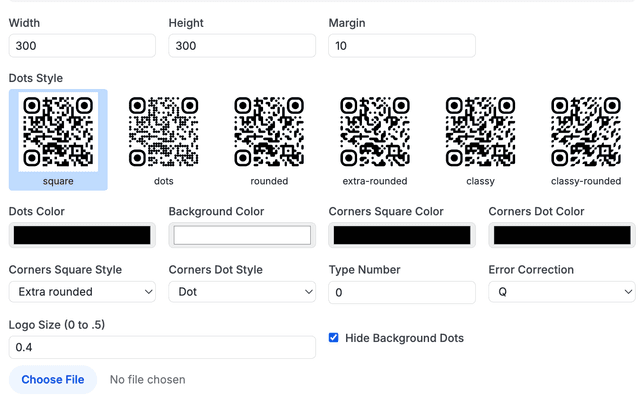Click the Hide Background Dots label
The image size is (640, 405).
coord(404,338)
